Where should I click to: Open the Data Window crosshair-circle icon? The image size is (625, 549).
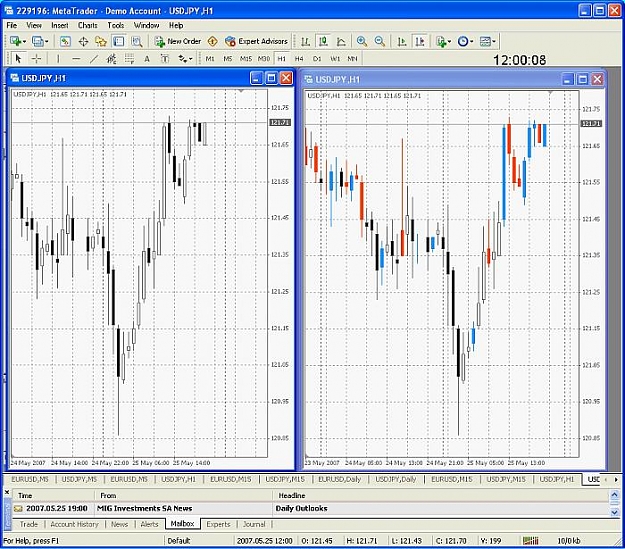coord(83,41)
